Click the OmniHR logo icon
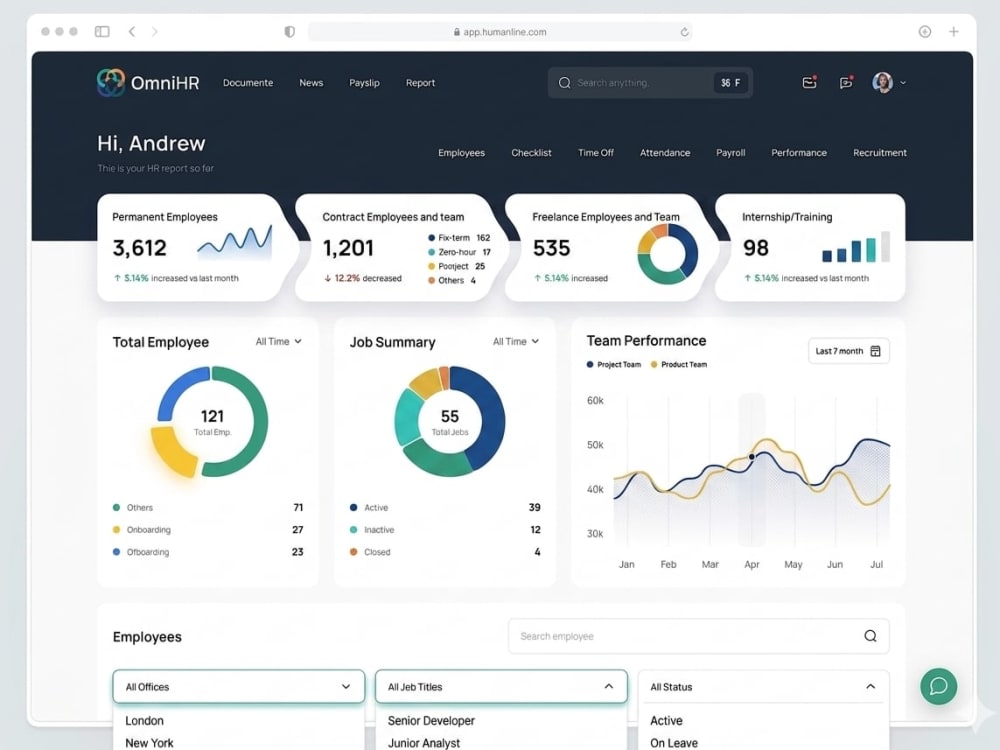Image resolution: width=1000 pixels, height=750 pixels. click(111, 82)
